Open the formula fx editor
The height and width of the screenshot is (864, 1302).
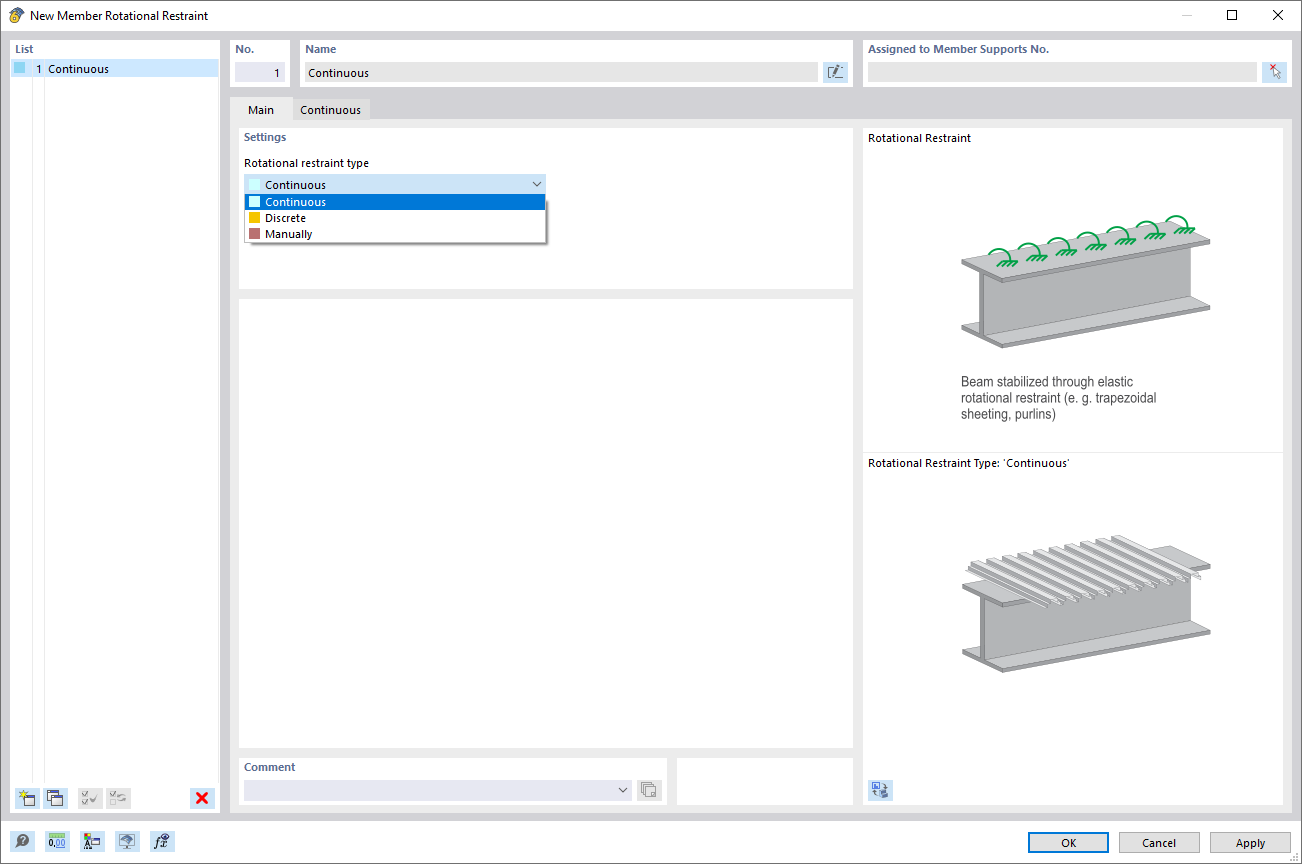[161, 841]
